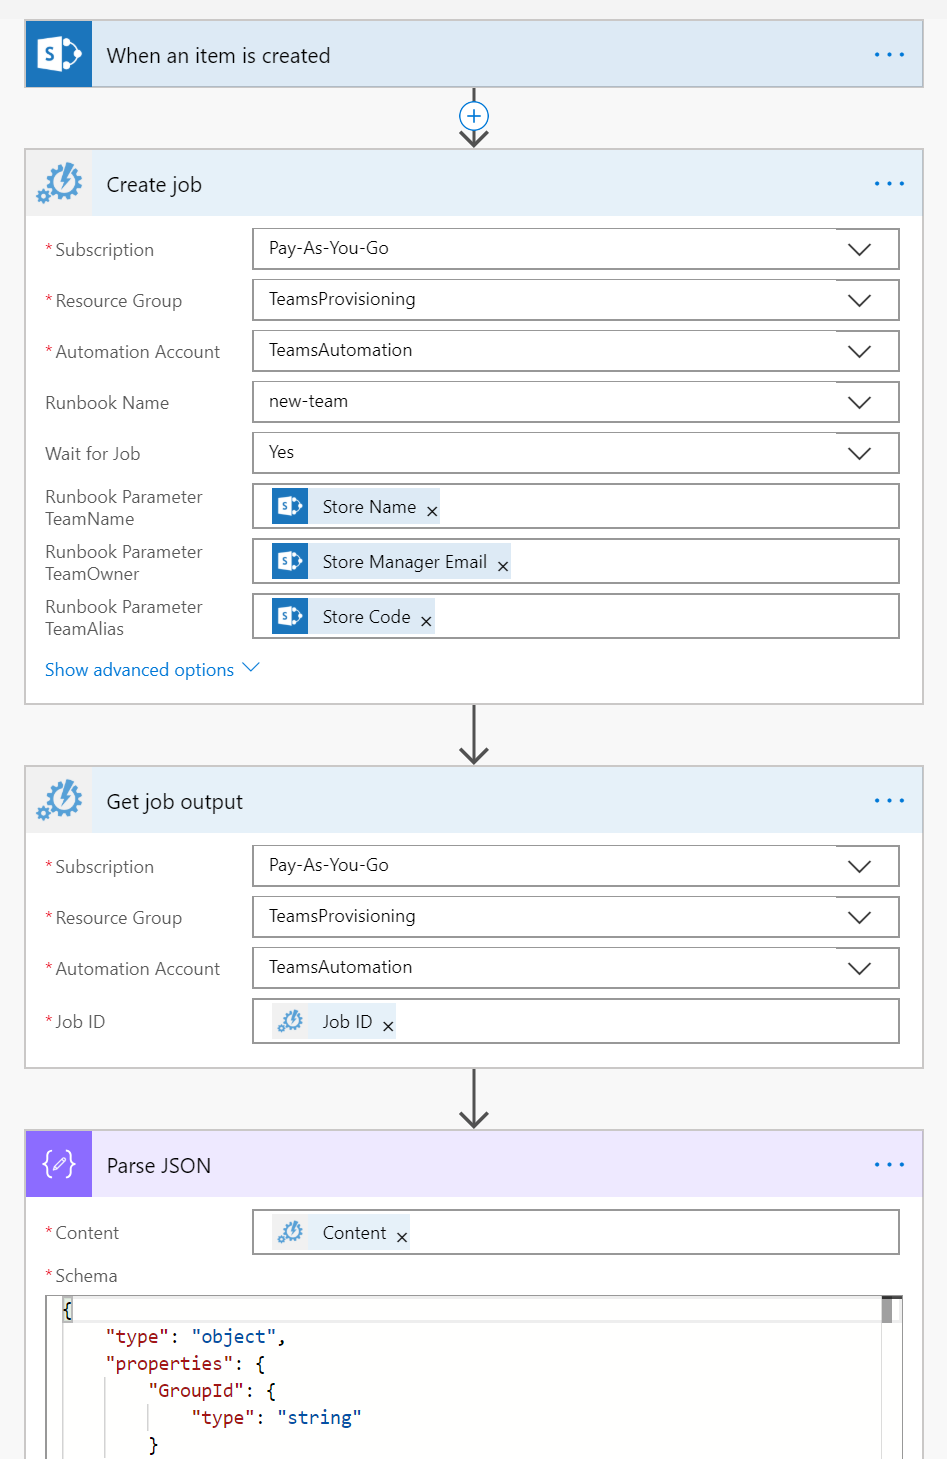Open the Create job ellipsis menu

(889, 184)
